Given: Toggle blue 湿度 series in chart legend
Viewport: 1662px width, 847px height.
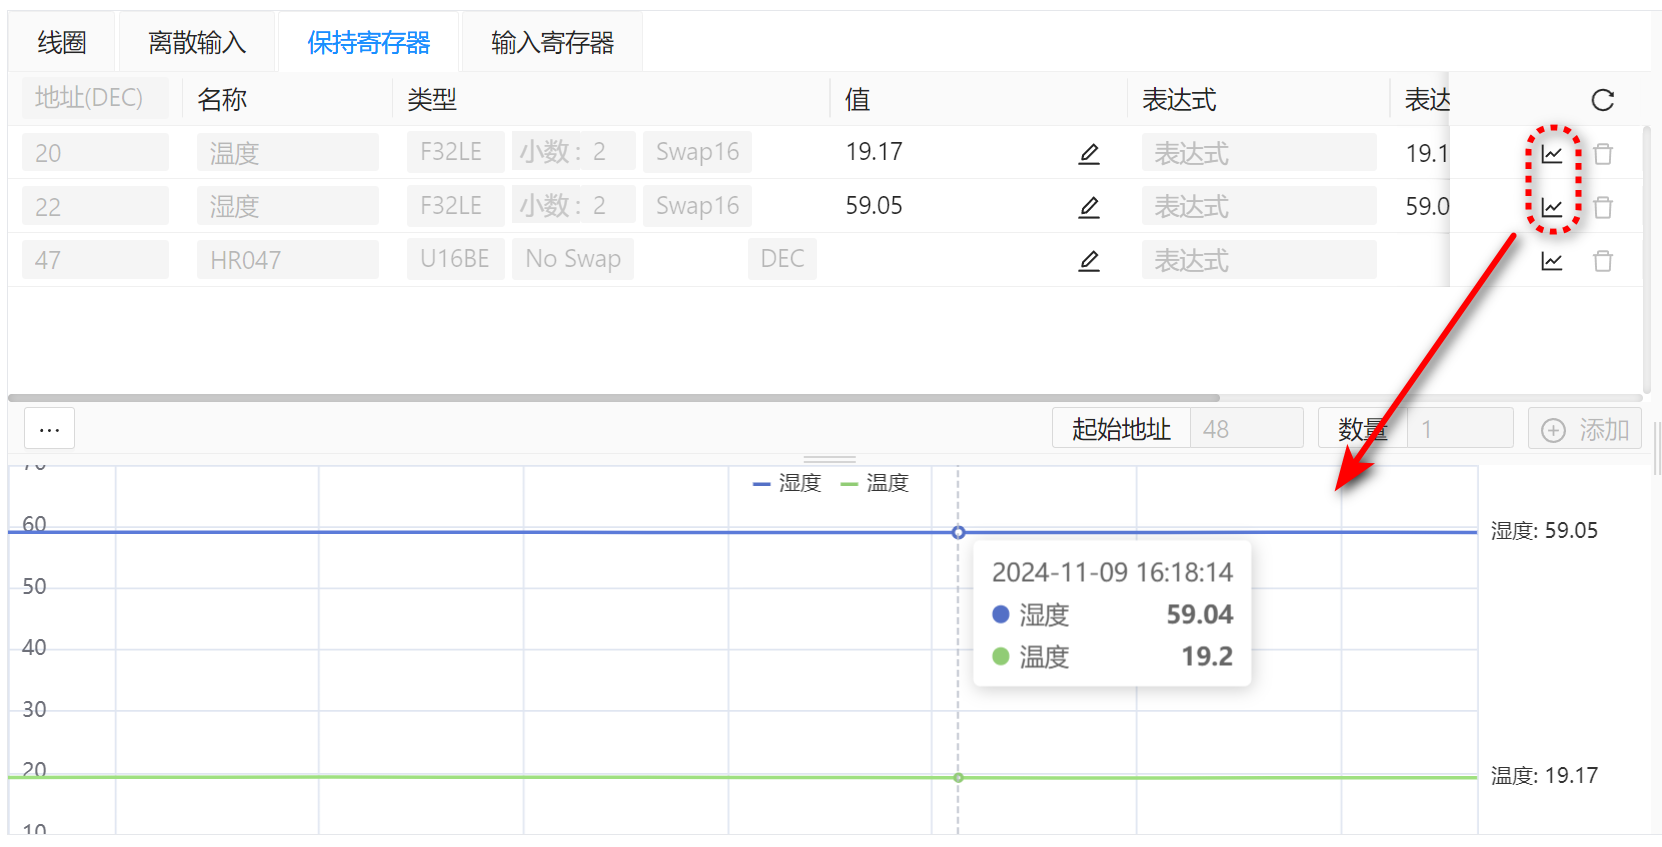Looking at the screenshot, I should pyautogui.click(x=788, y=483).
